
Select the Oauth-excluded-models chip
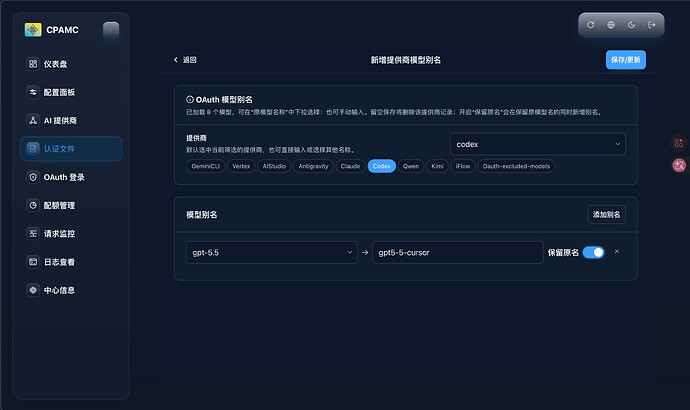516,166
